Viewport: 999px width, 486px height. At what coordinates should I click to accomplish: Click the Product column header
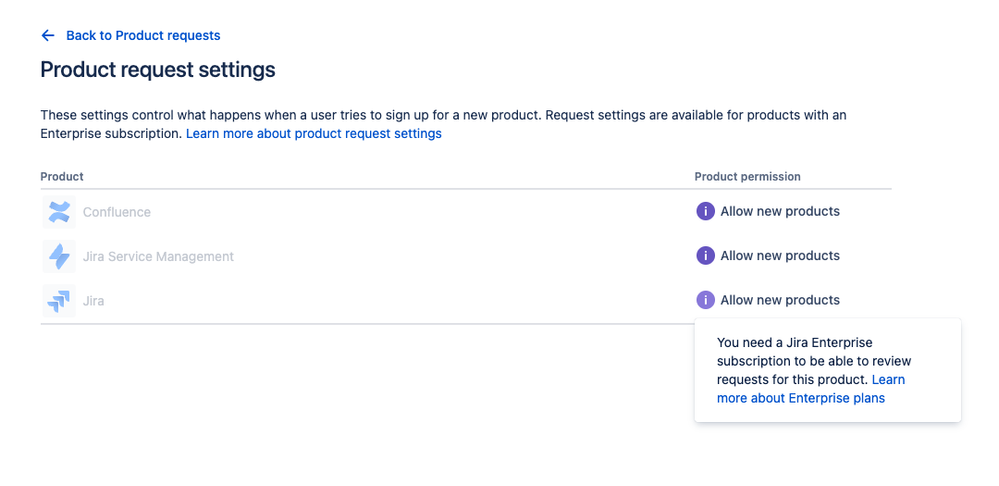click(x=62, y=176)
